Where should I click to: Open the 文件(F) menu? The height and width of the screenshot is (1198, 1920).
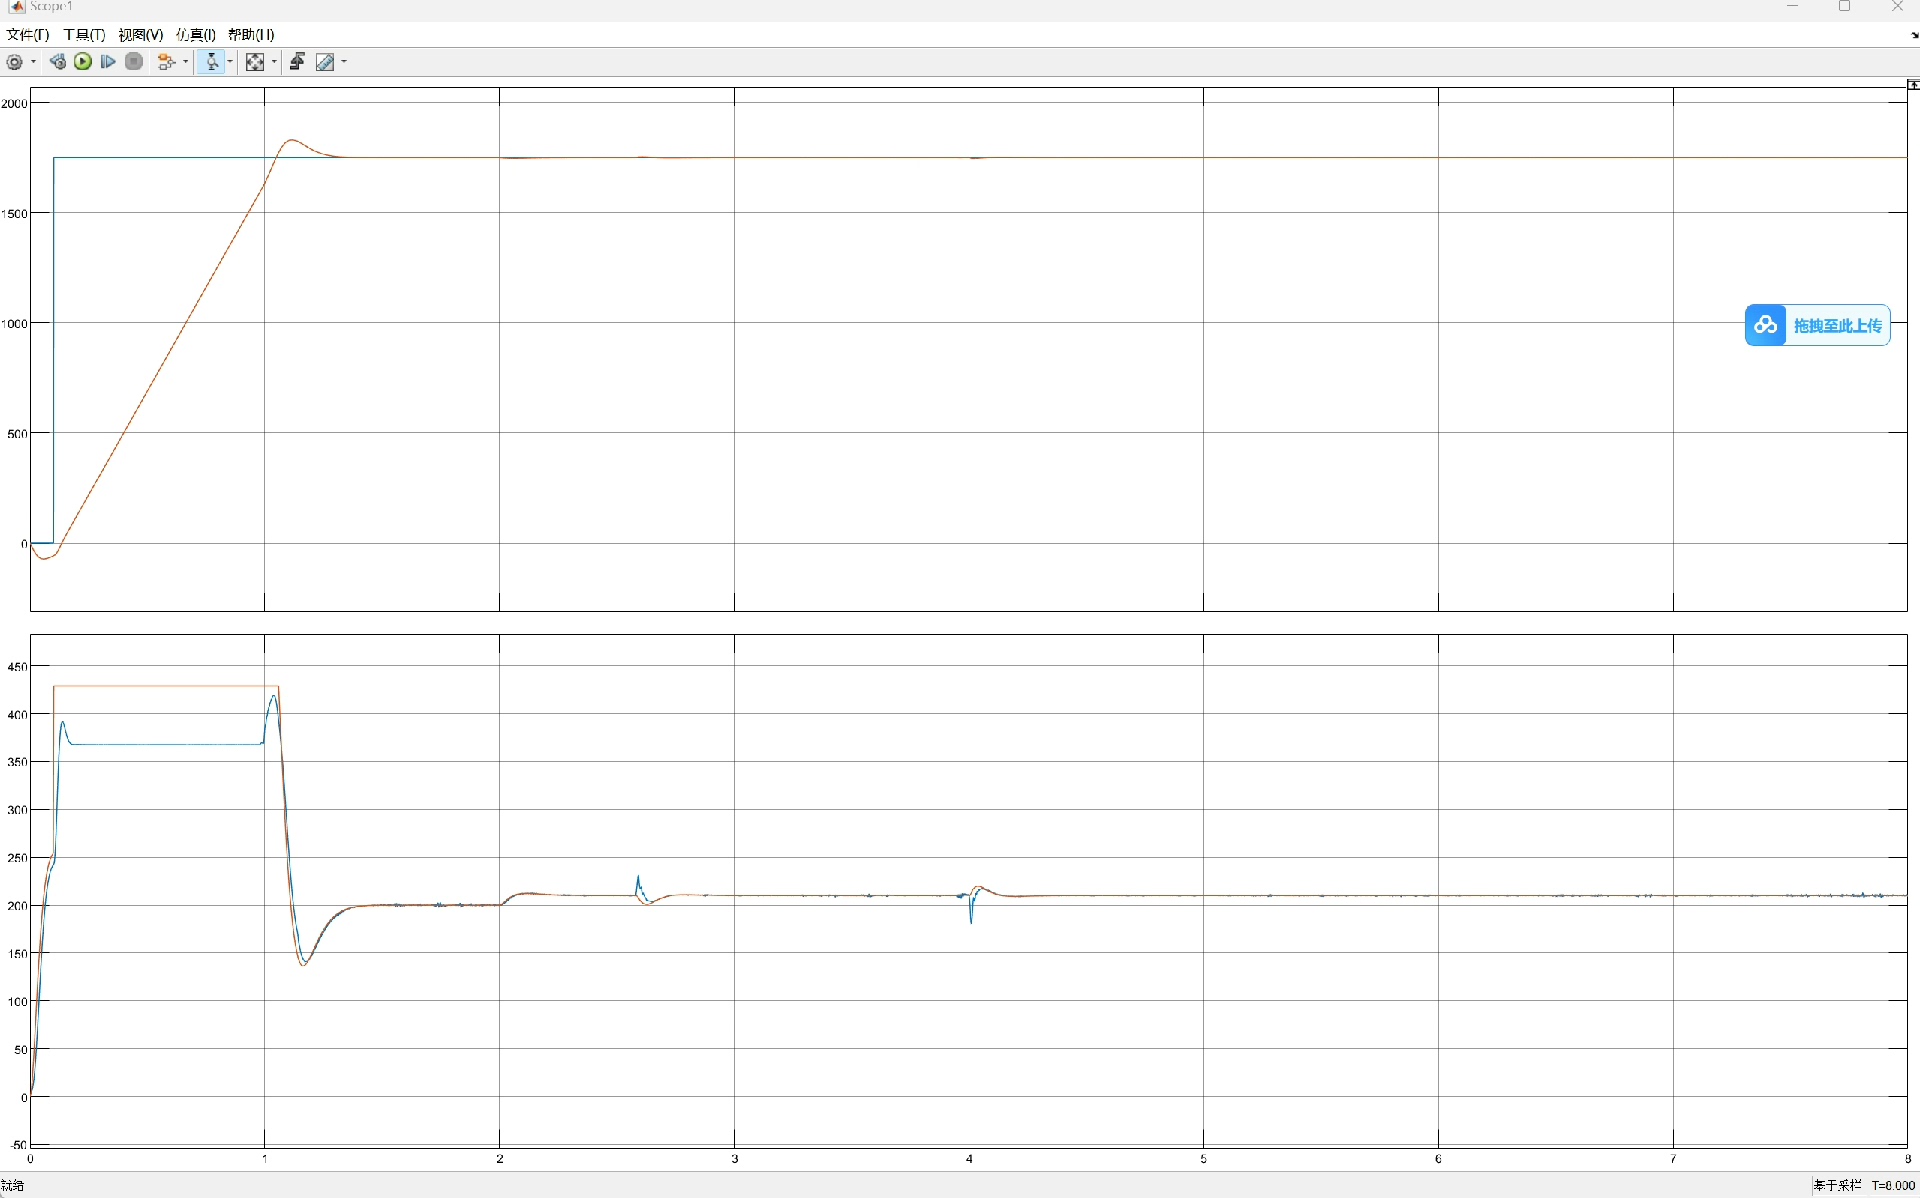[x=27, y=34]
